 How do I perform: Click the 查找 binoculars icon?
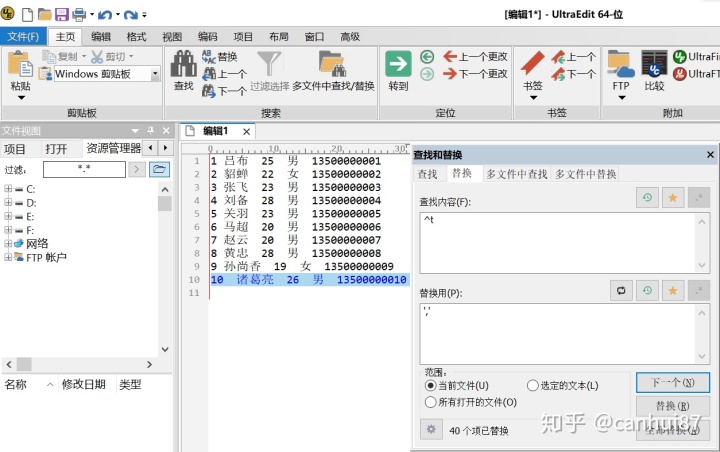pyautogui.click(x=183, y=64)
